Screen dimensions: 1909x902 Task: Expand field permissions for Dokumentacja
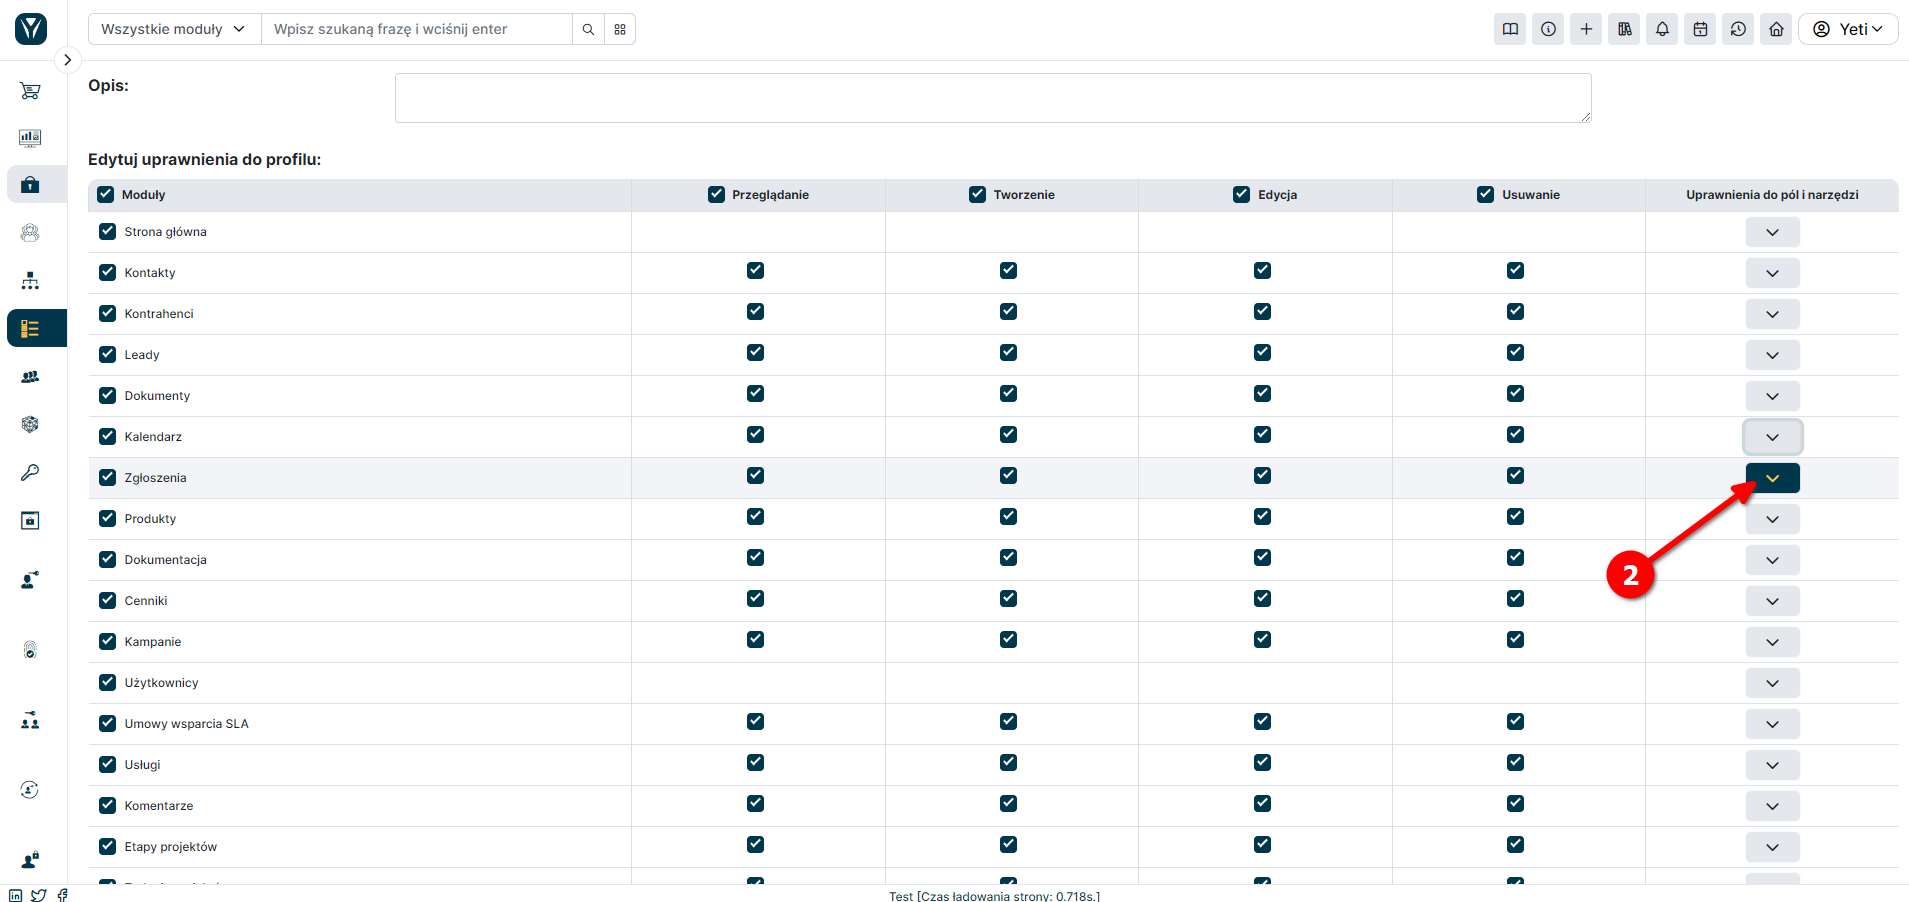pyautogui.click(x=1772, y=560)
